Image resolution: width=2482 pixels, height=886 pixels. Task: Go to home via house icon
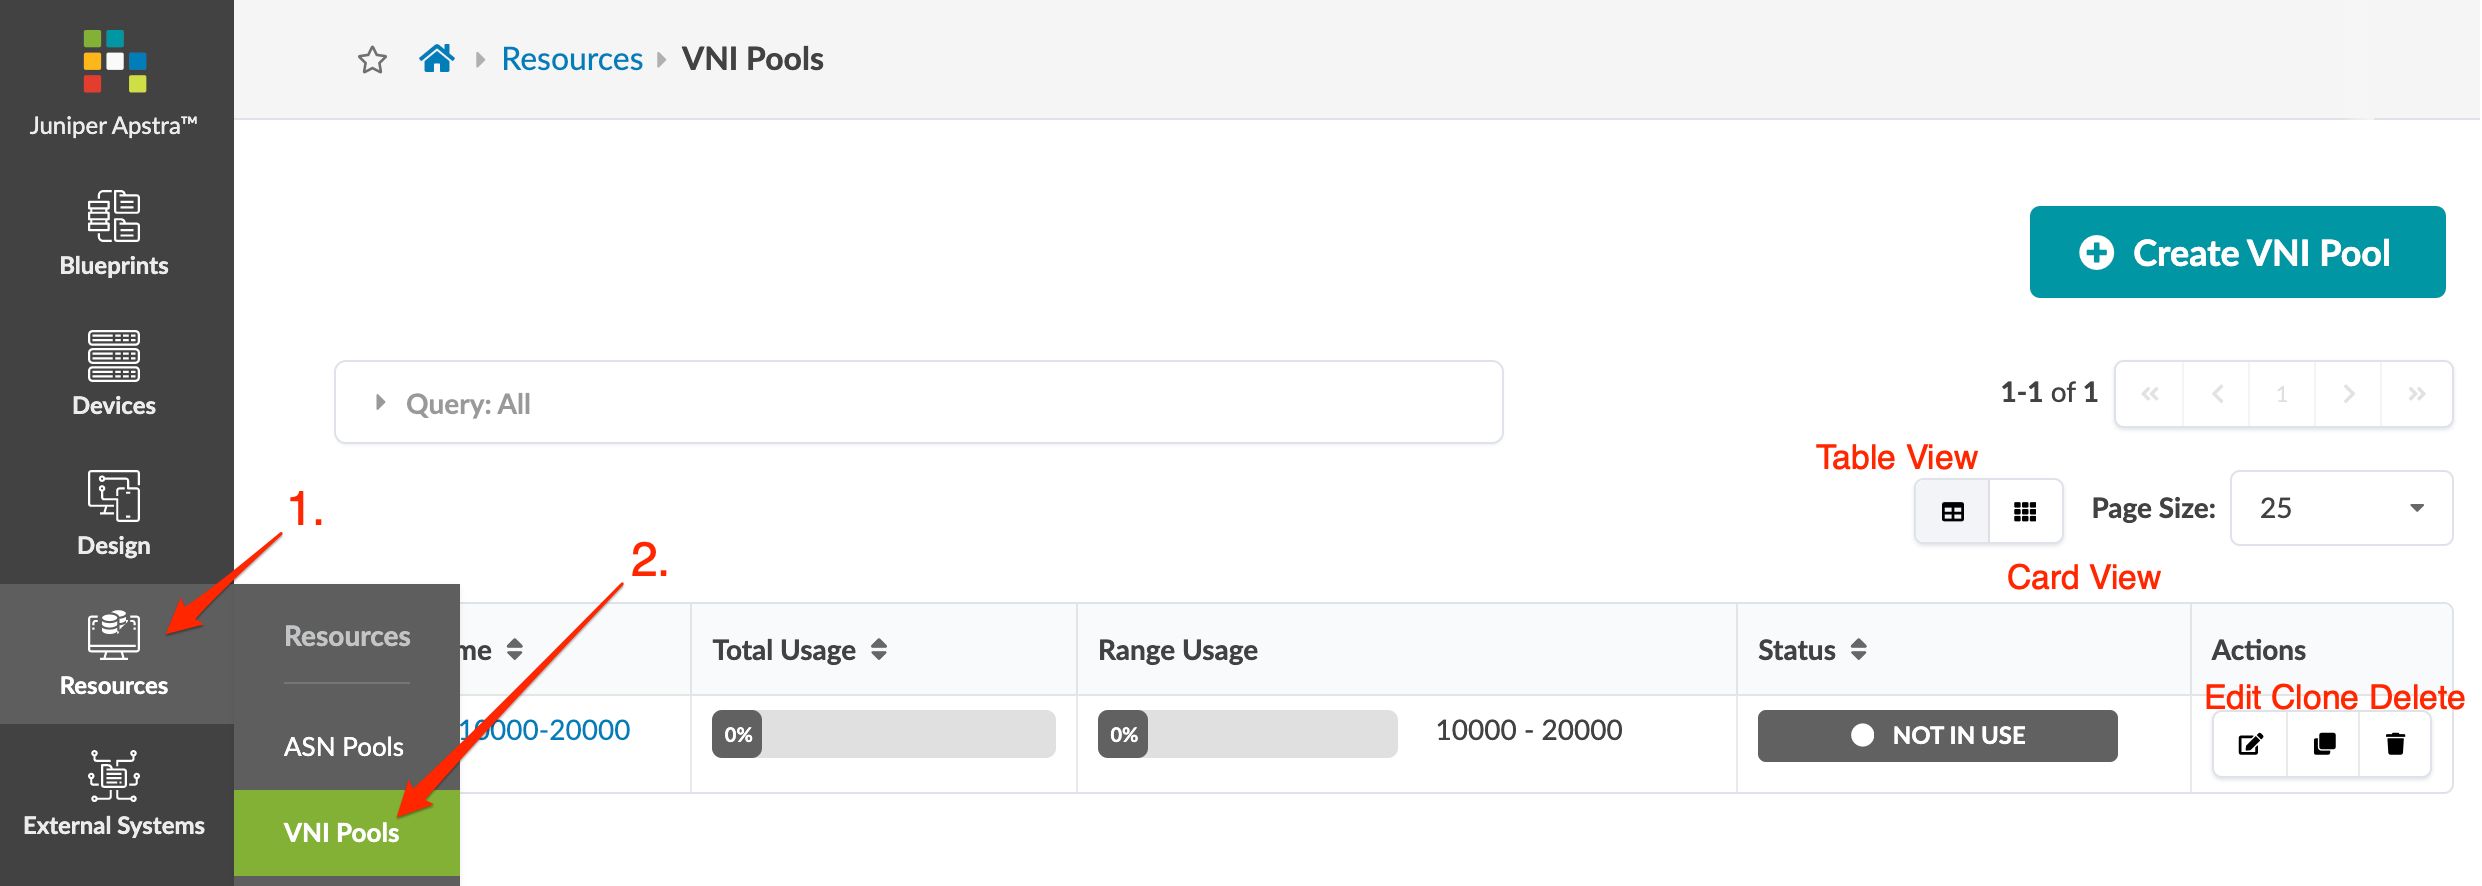coord(437,59)
